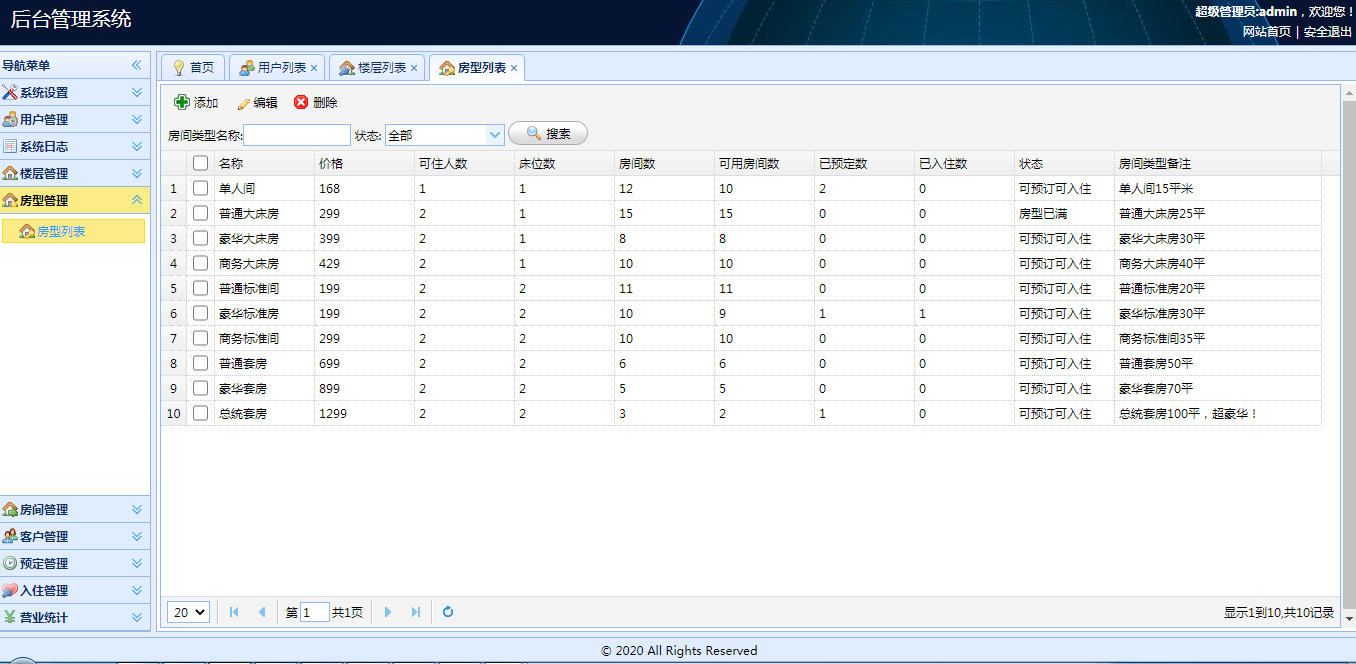Click the 编辑 toolbar button label
Viewport: 1356px width, 664px height.
[265, 103]
